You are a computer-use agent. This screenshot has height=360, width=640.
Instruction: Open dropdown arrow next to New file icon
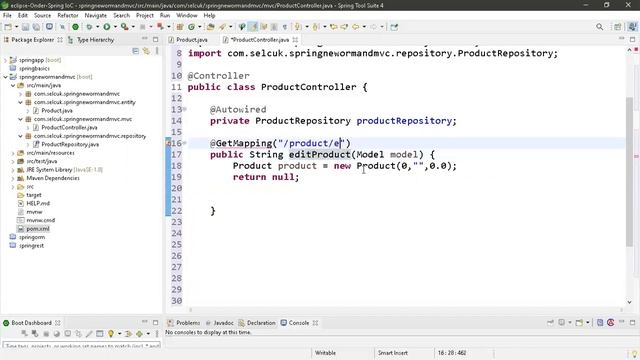(x=16, y=27)
